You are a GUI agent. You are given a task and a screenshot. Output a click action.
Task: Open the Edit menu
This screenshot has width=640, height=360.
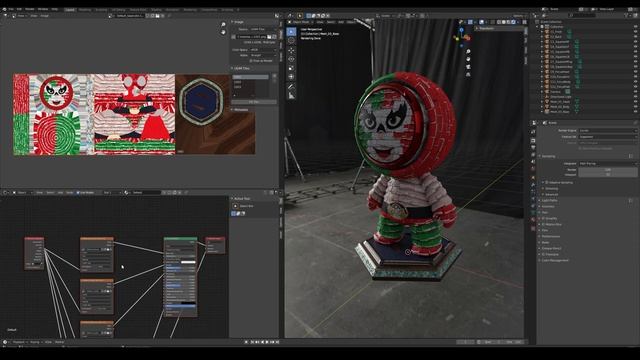pos(19,9)
